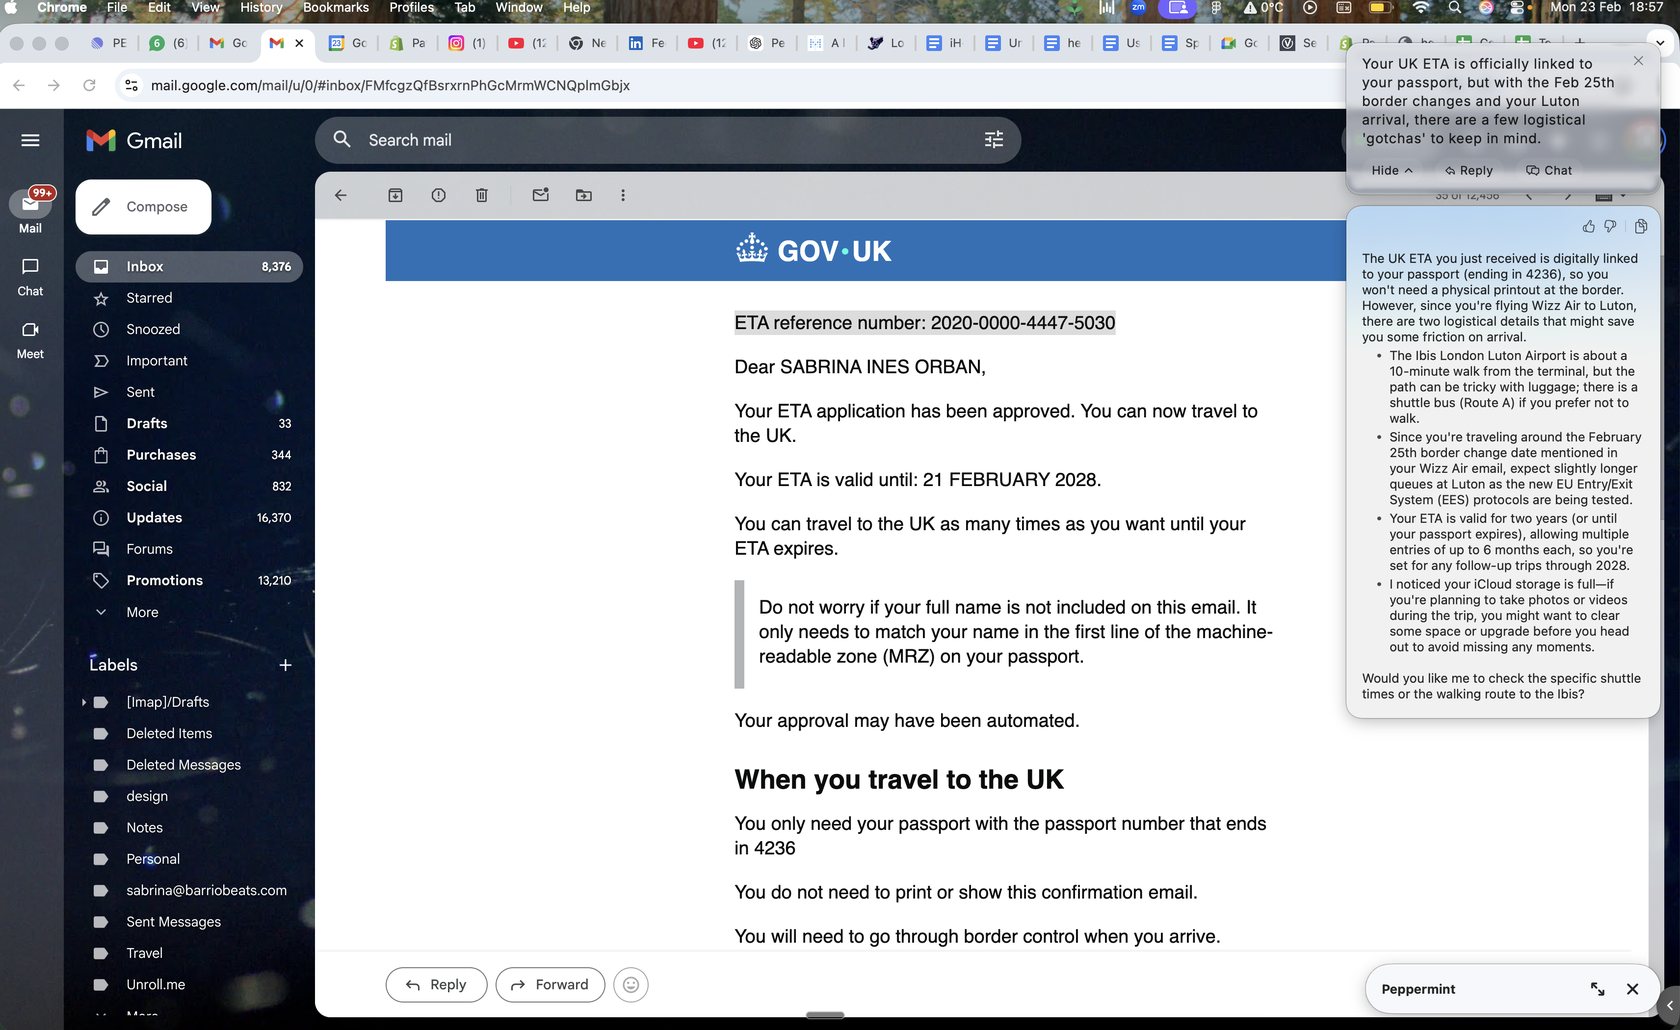Give a thumbs up to Peppermint's reply

1588,227
